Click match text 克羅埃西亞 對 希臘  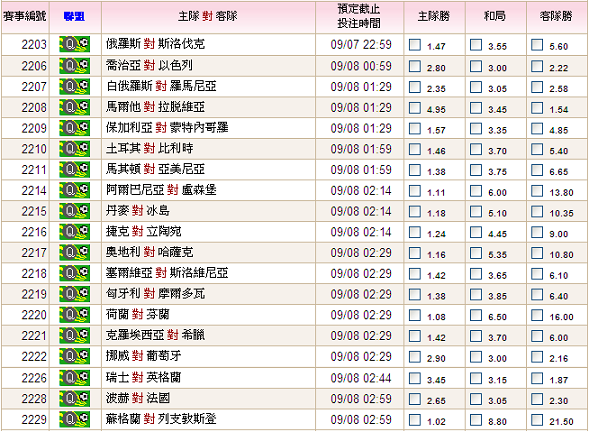pyautogui.click(x=155, y=335)
